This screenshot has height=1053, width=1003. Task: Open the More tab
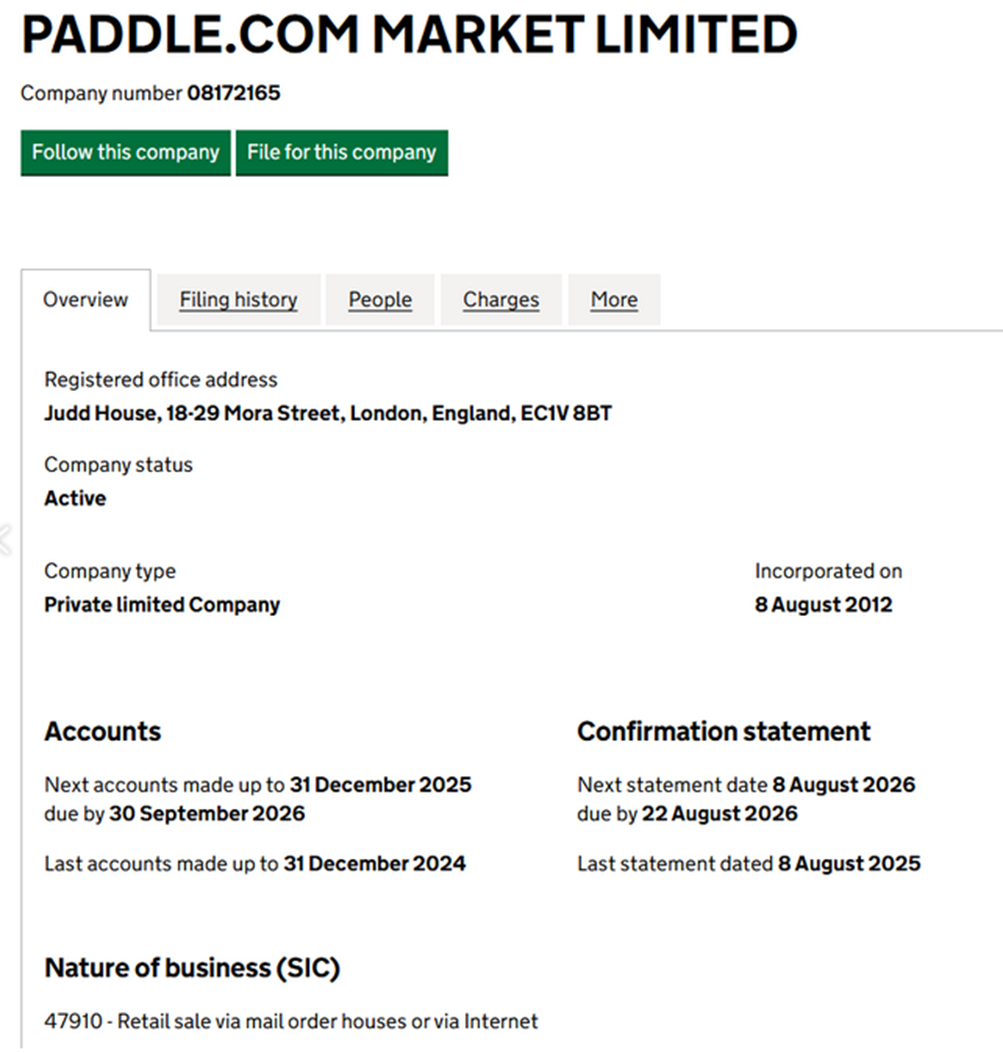pyautogui.click(x=614, y=300)
